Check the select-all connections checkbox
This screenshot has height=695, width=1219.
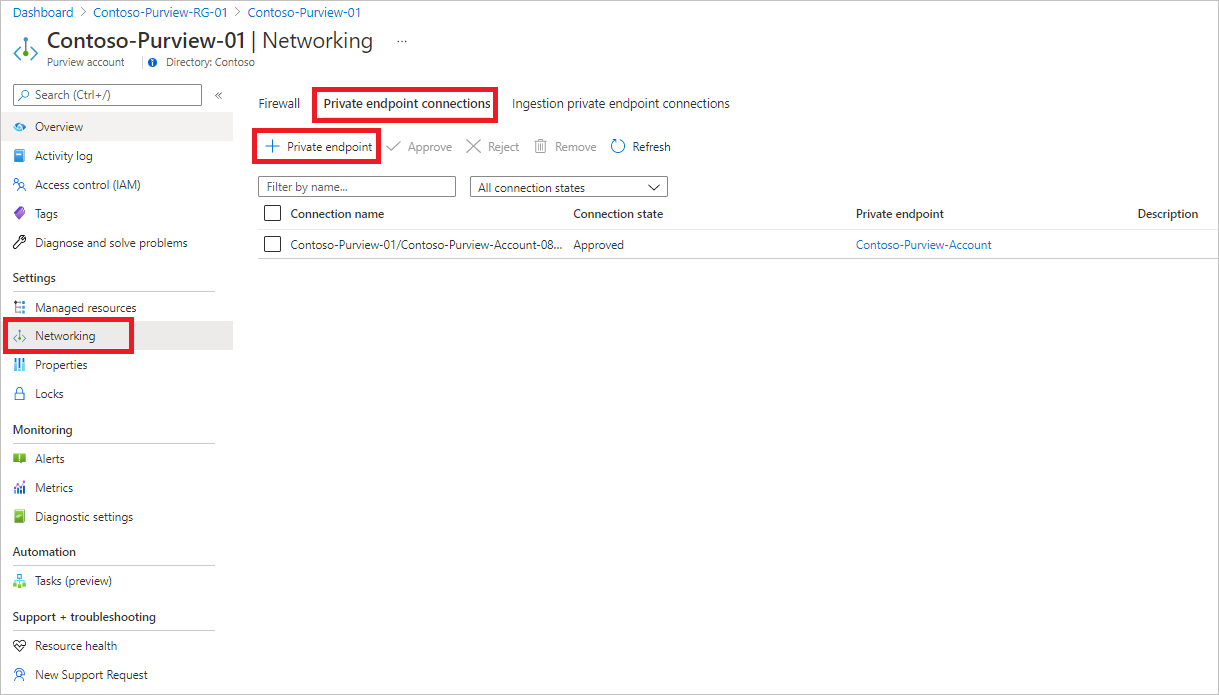pos(273,213)
